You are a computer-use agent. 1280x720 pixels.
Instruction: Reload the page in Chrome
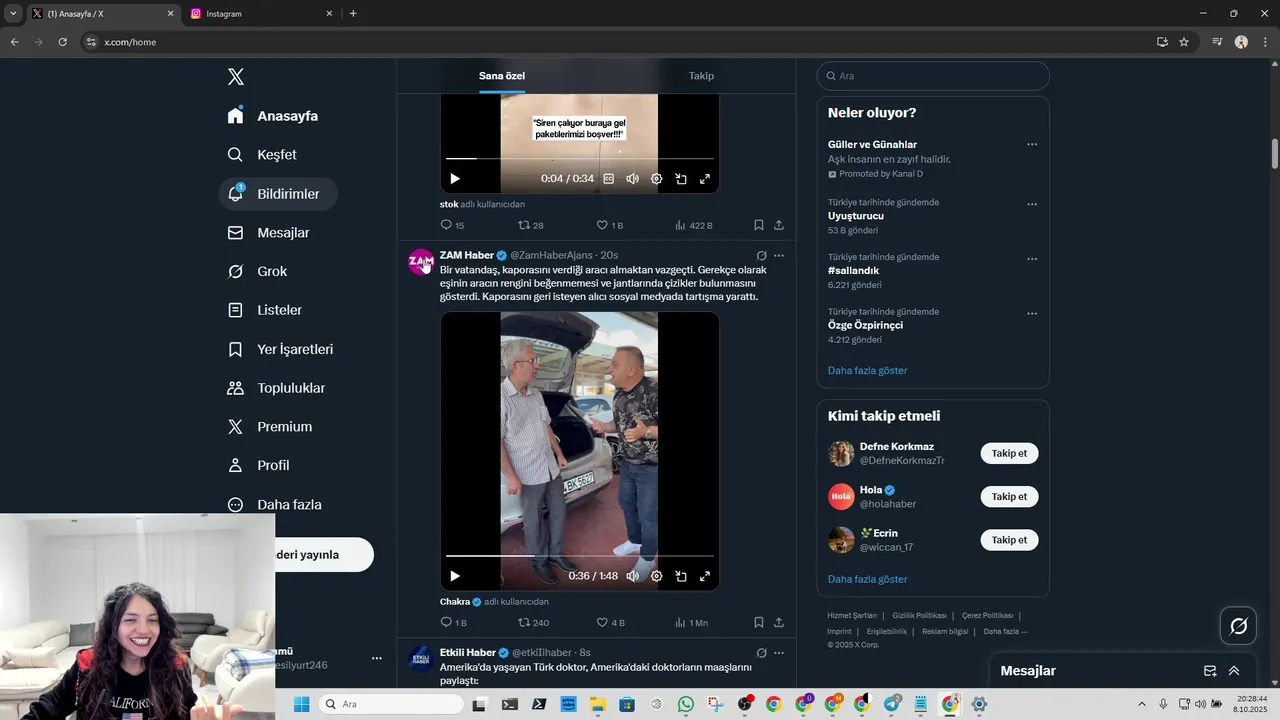[x=62, y=42]
